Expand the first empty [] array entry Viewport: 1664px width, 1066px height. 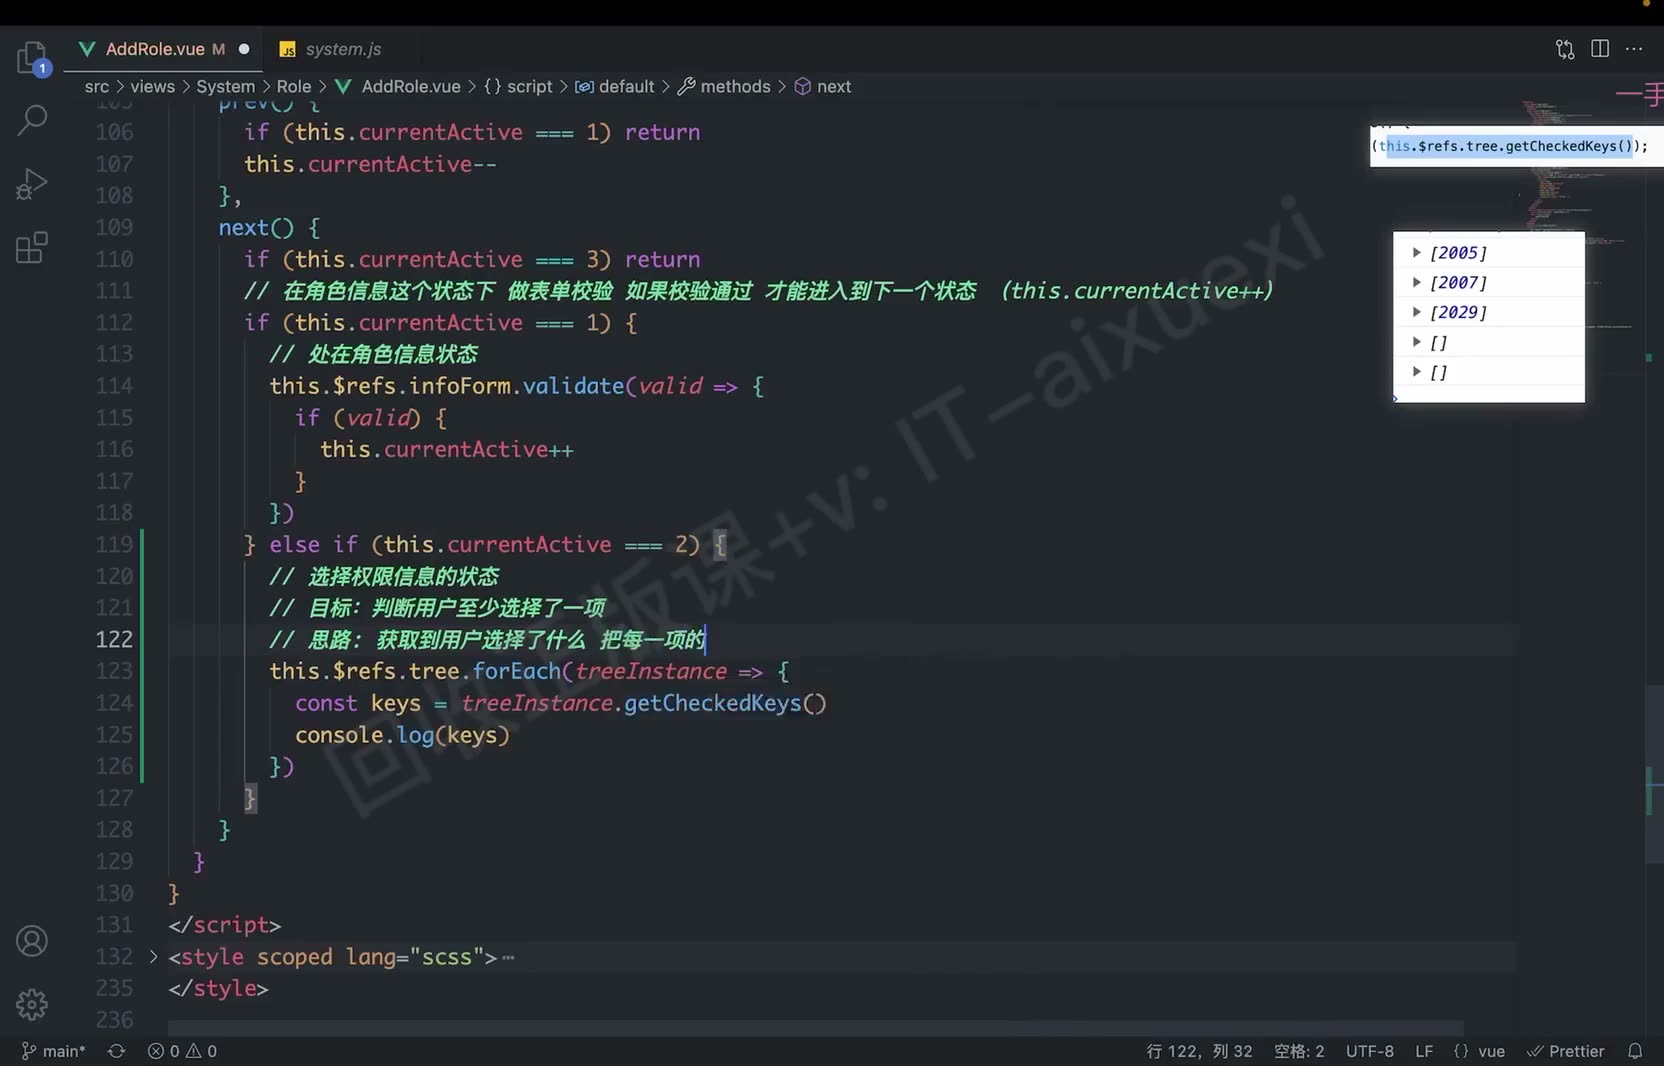tap(1416, 342)
